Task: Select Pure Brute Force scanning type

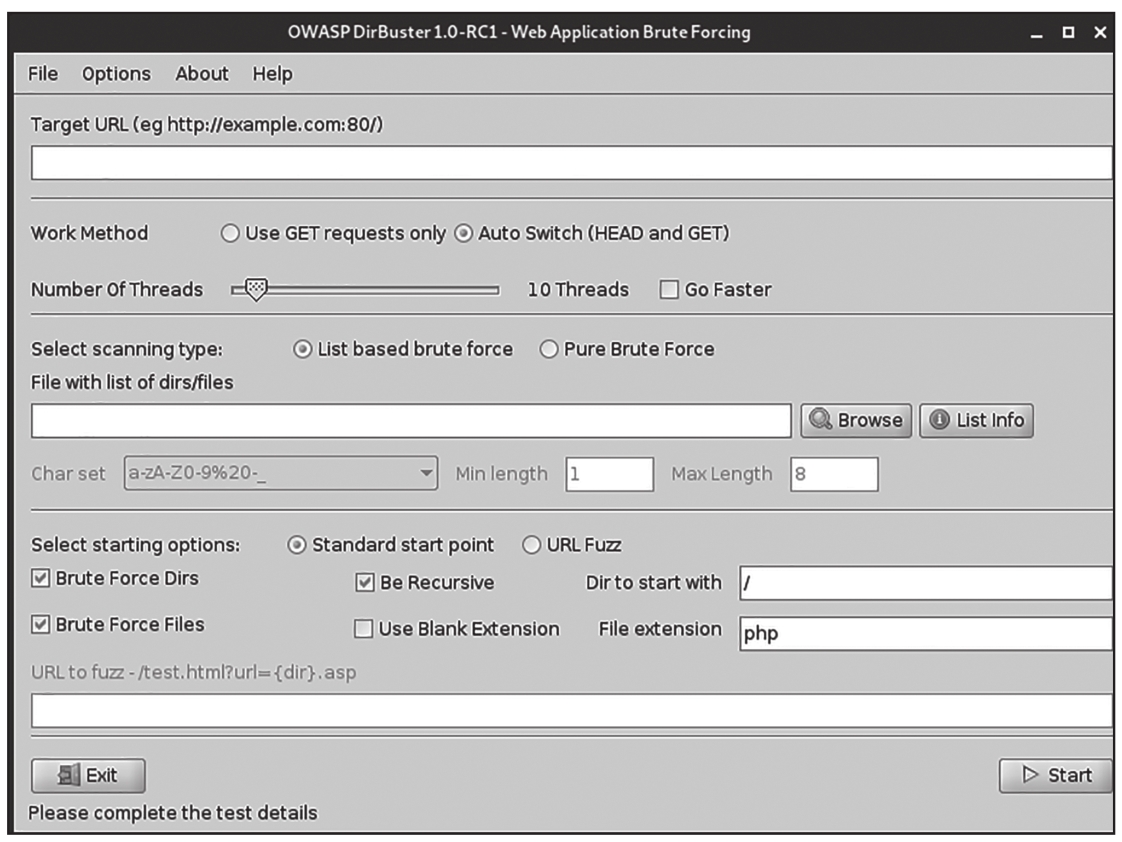Action: (x=549, y=350)
